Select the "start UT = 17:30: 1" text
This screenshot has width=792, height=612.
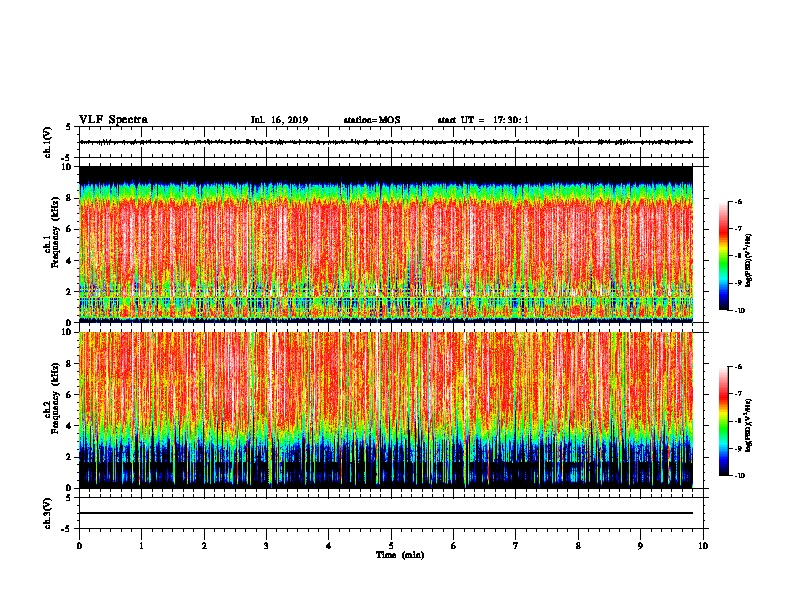coord(483,120)
